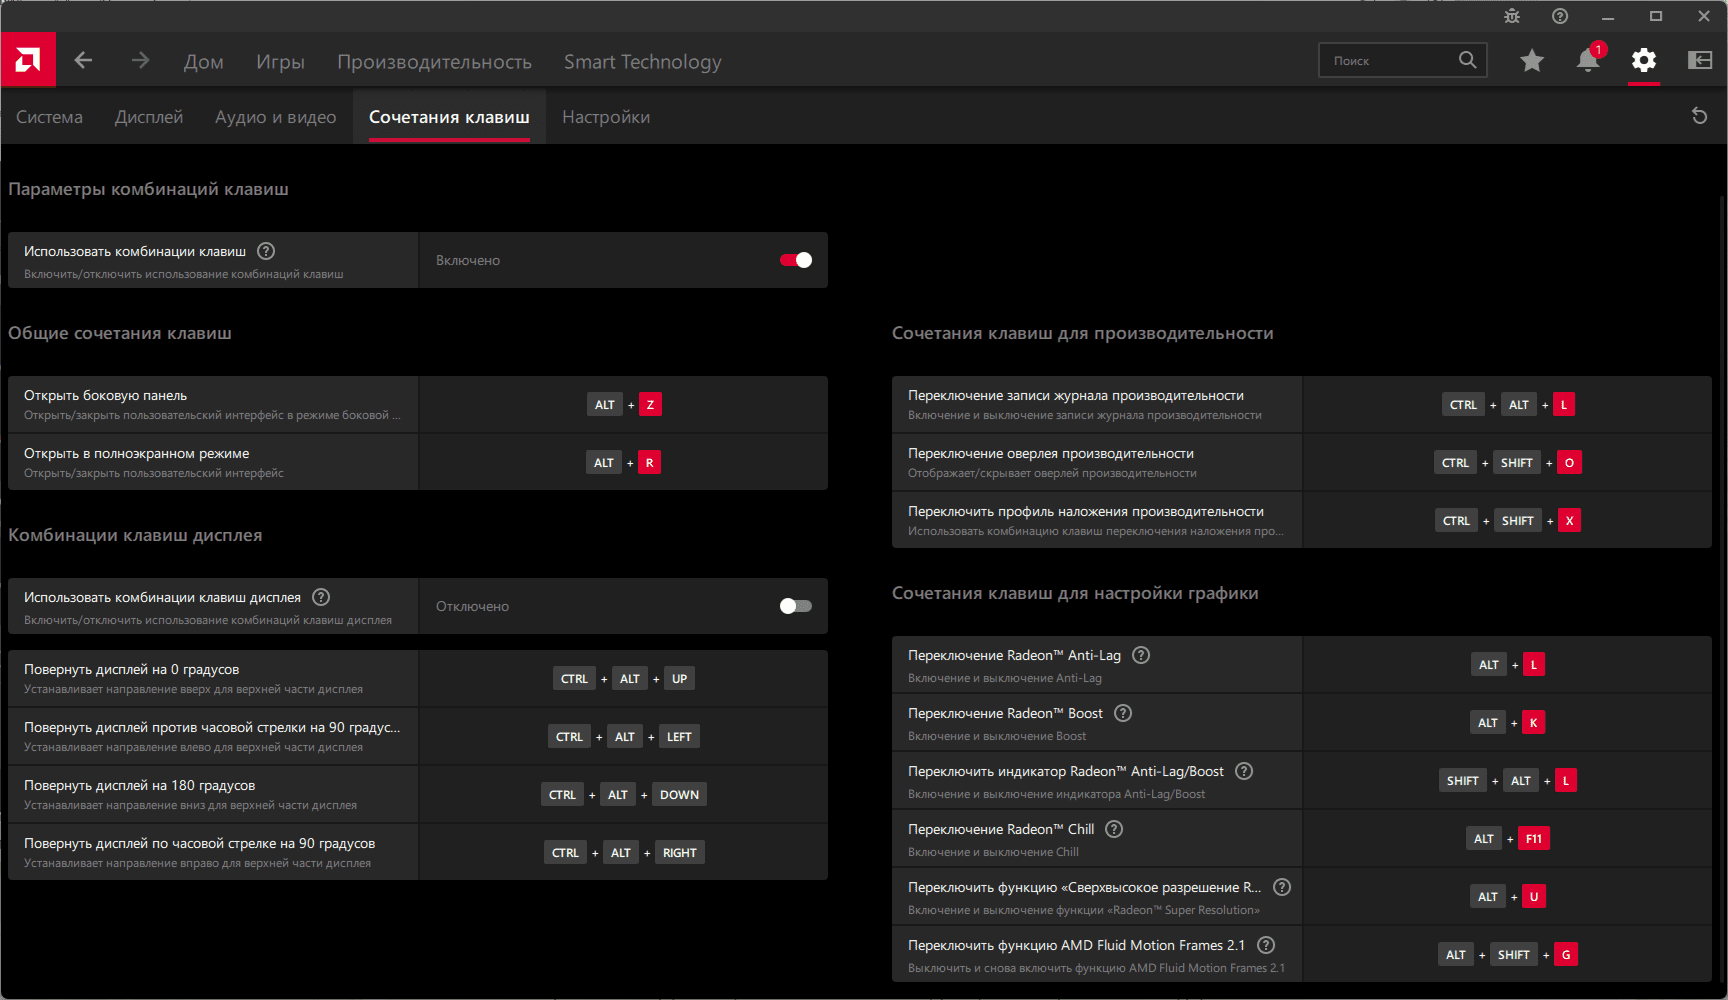
Task: Edit the ALT + L Anti-Lag hotkey
Action: 1508,665
